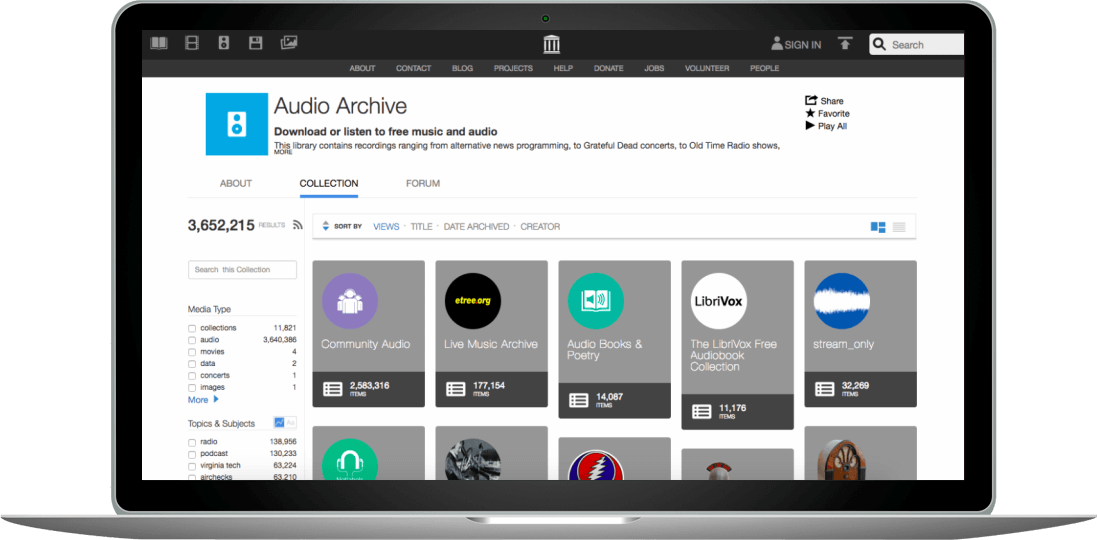Sort results by VIEWS

[x=386, y=227]
